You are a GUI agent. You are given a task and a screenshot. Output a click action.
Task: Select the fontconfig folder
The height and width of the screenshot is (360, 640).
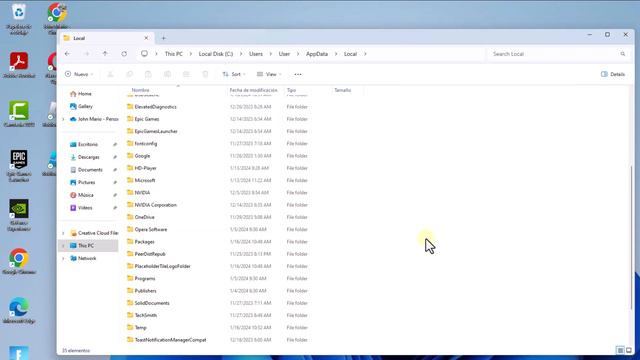[146, 144]
